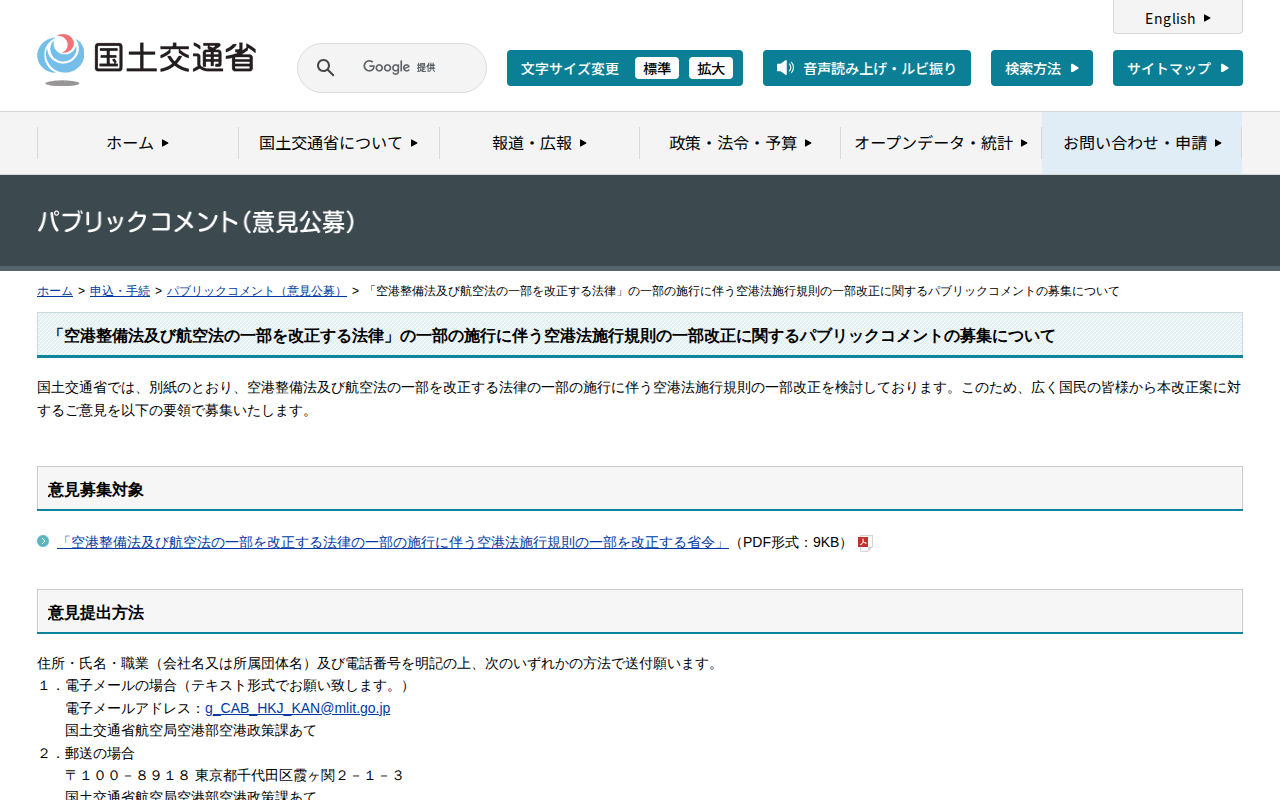This screenshot has width=1280, height=800.
Task: Open the ホーム navigation item
Action: click(x=138, y=143)
